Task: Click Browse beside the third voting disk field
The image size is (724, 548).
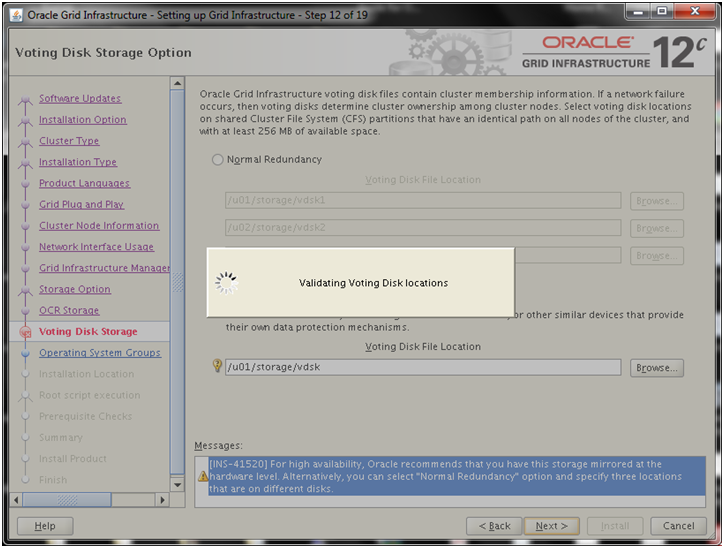Action: point(657,256)
